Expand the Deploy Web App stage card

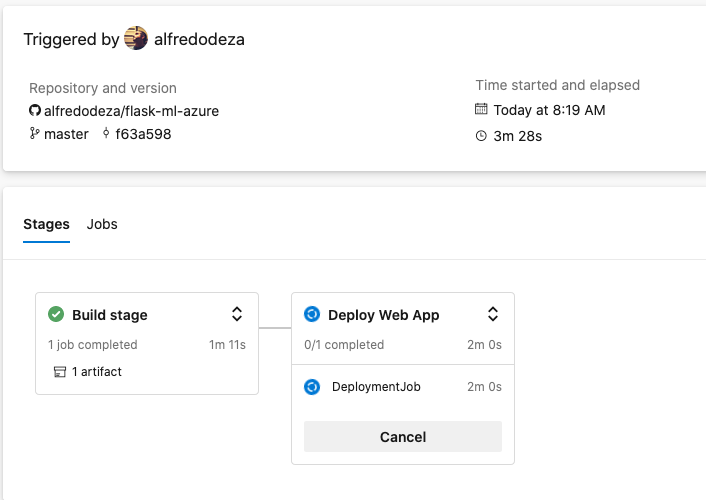click(x=493, y=314)
